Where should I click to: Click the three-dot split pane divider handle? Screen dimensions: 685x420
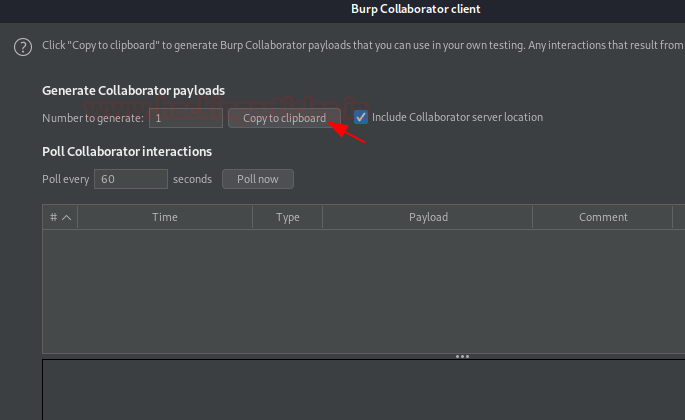(462, 357)
